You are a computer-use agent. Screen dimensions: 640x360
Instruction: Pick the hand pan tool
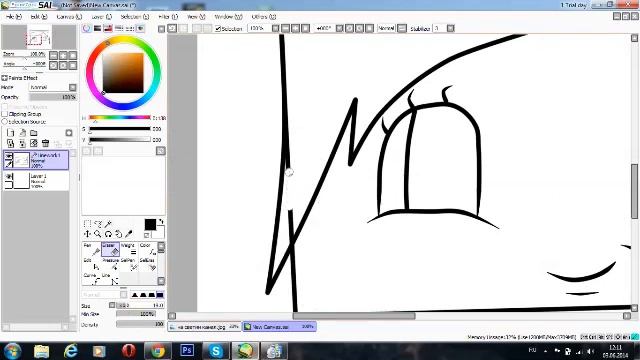pos(118,234)
